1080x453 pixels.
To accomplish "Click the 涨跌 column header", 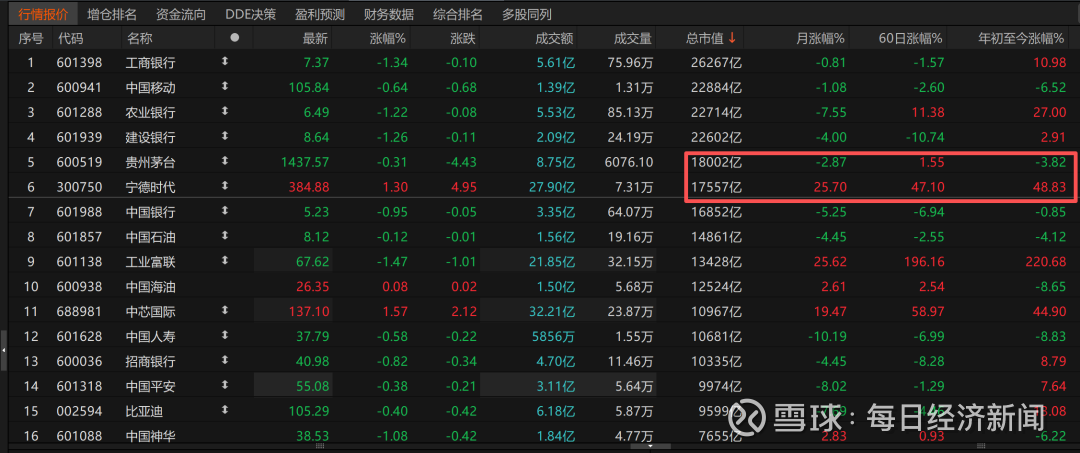I will click(462, 39).
